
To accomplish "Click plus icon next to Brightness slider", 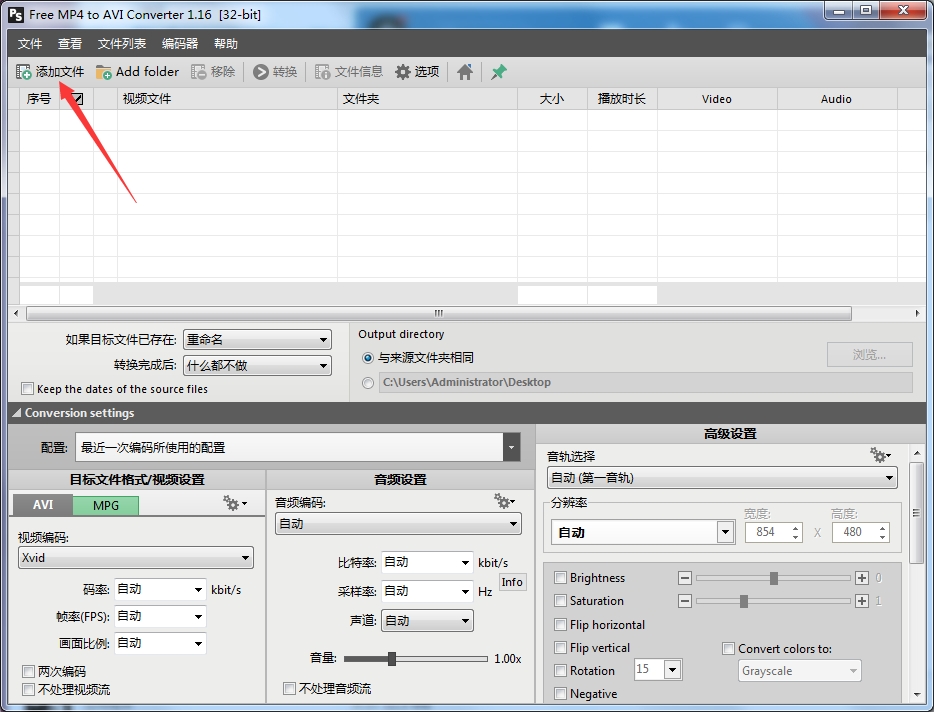I will (862, 578).
